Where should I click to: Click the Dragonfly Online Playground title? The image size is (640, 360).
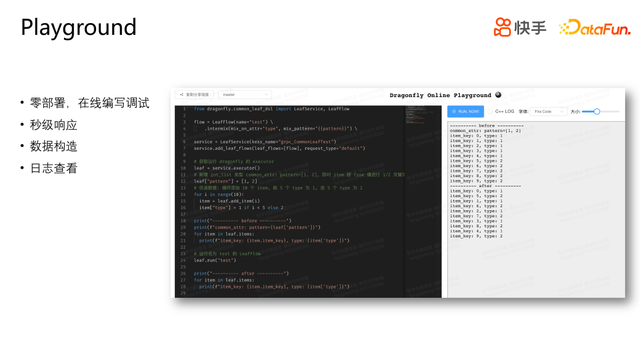(440, 95)
